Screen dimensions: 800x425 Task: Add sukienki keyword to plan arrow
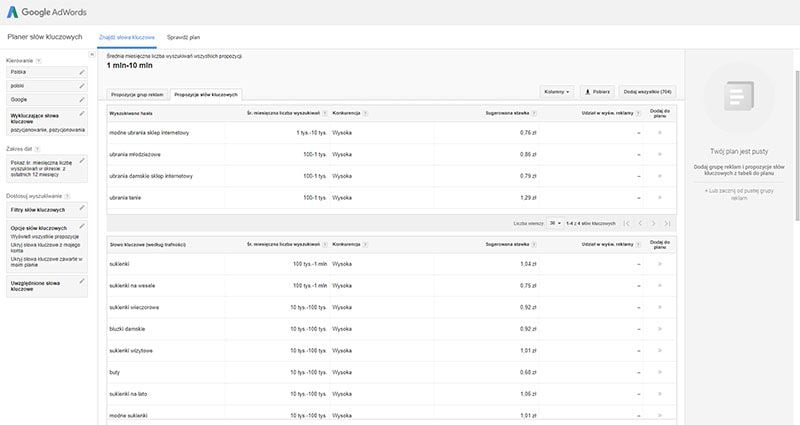tap(660, 264)
